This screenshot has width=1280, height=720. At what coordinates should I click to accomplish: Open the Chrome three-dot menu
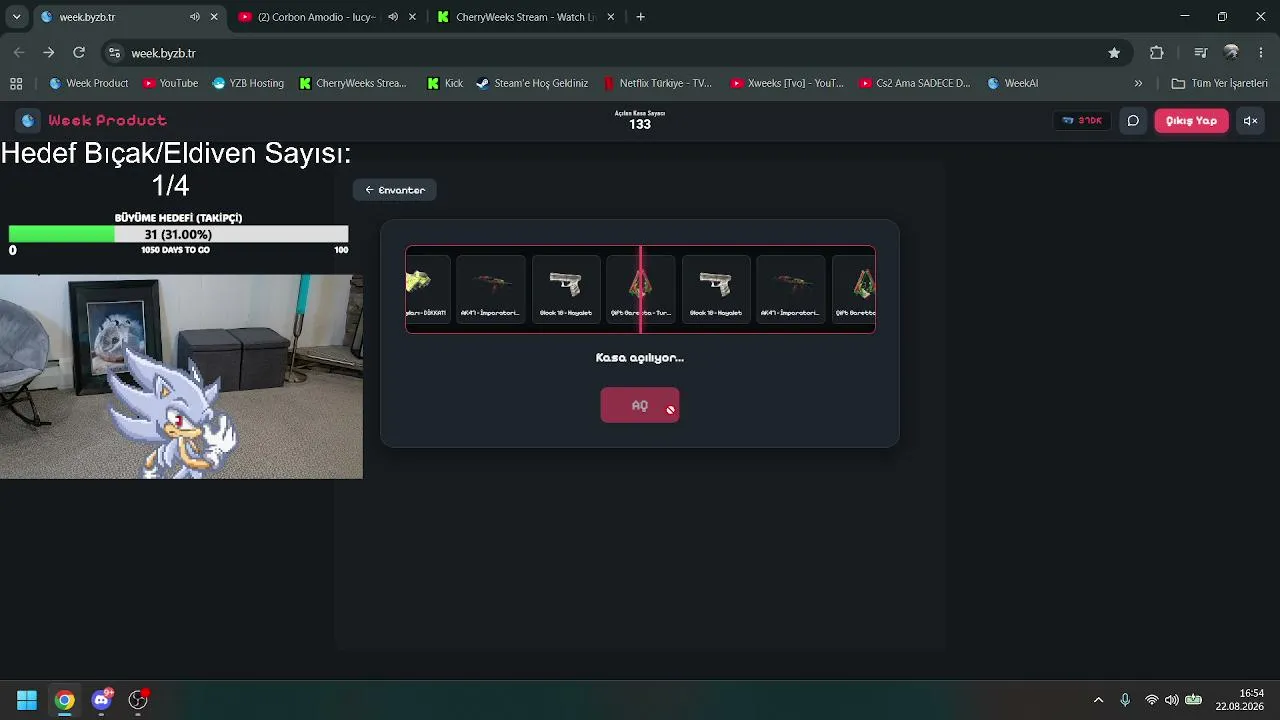click(1260, 53)
